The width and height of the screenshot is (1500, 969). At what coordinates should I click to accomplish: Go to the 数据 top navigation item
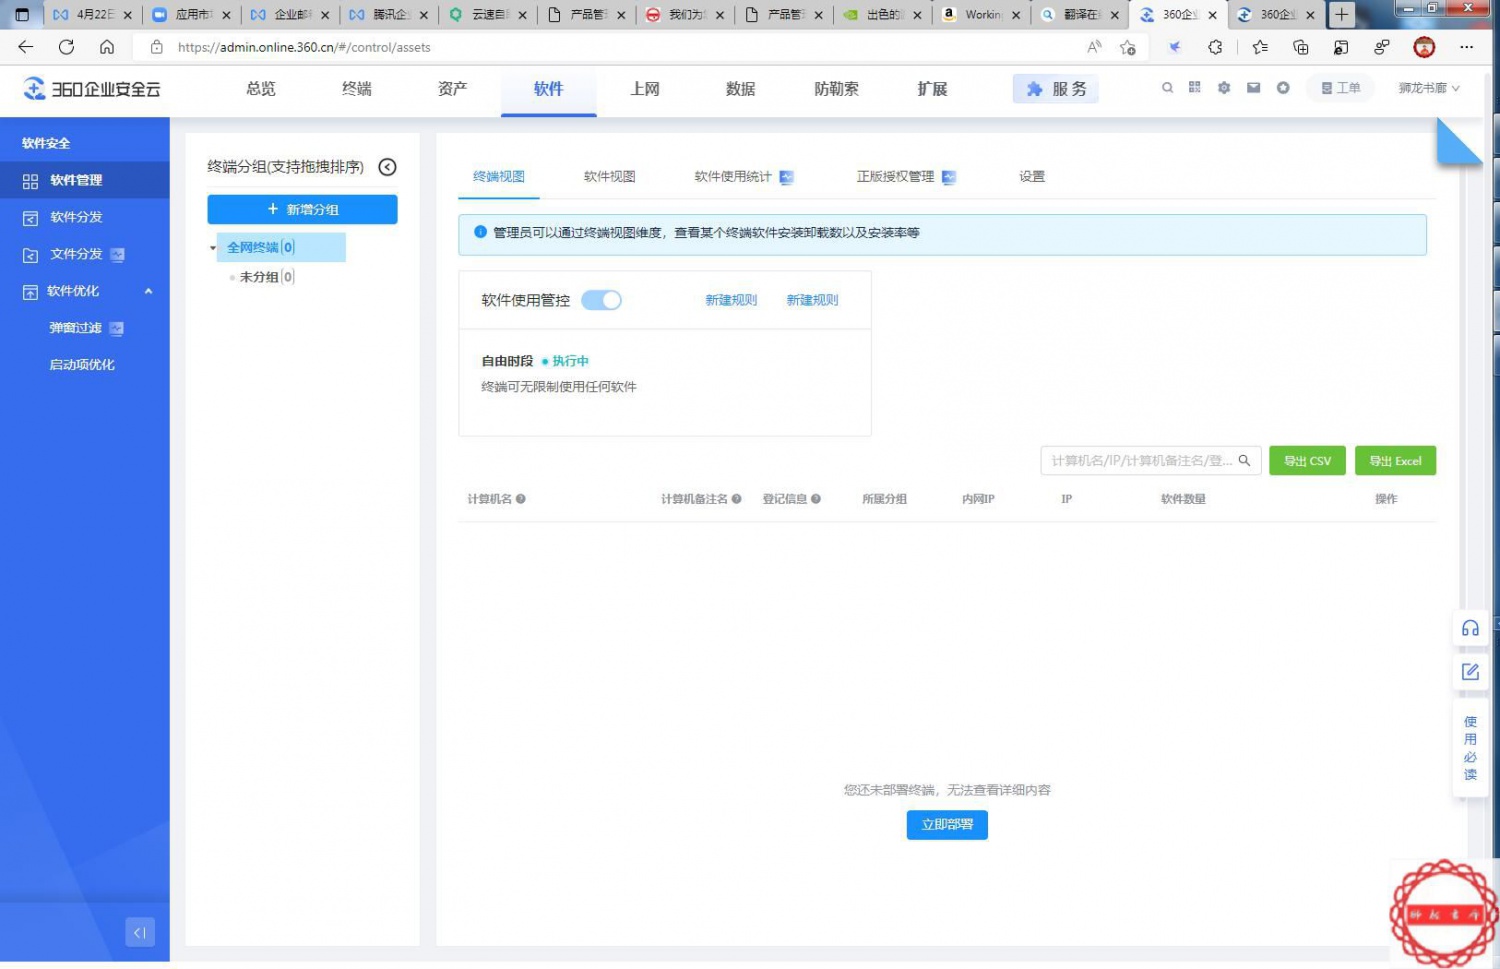point(741,89)
